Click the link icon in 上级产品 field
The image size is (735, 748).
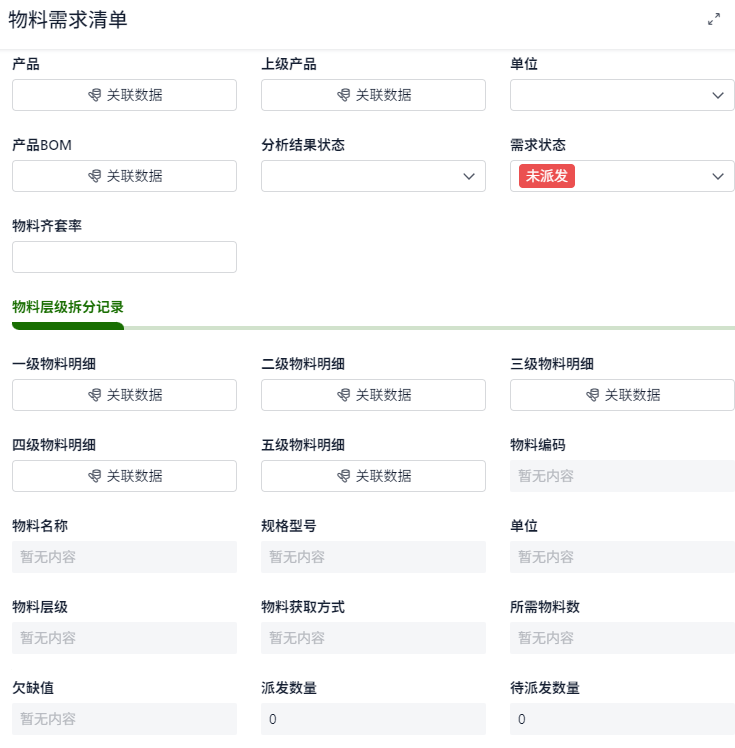tap(344, 95)
